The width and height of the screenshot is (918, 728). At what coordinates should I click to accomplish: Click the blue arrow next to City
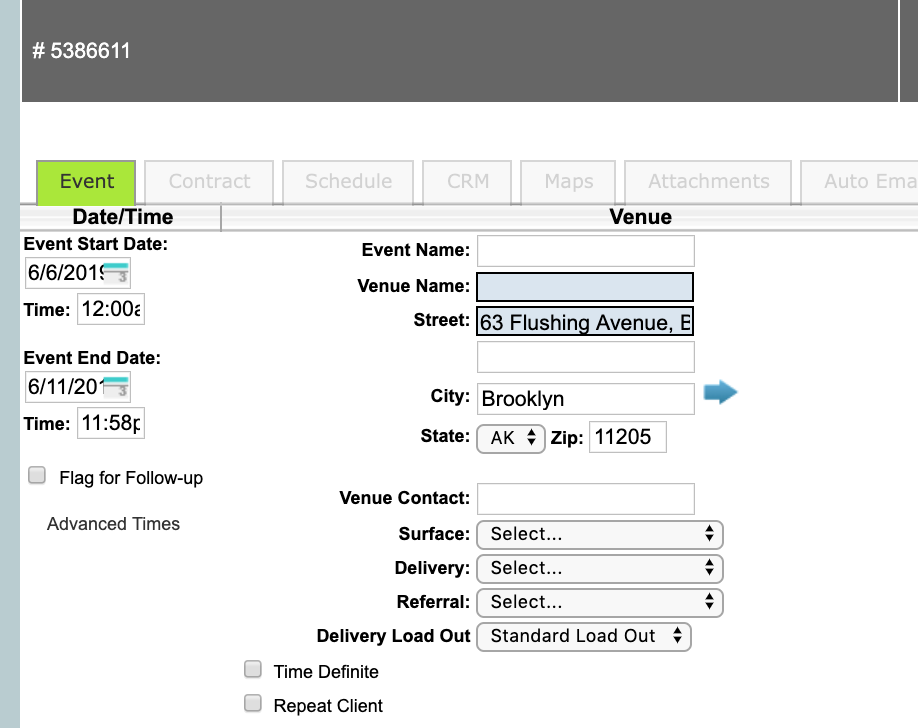click(720, 393)
